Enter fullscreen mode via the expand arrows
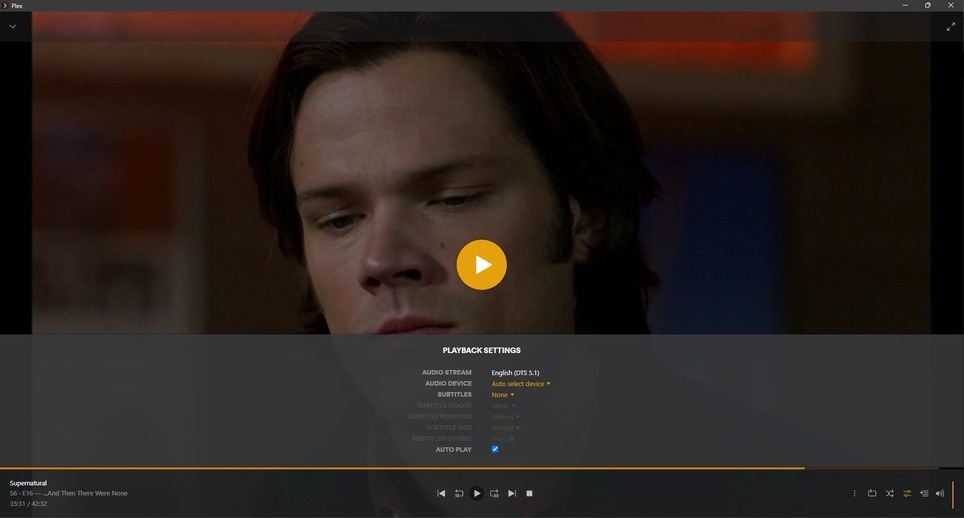This screenshot has height=518, width=964. point(950,26)
